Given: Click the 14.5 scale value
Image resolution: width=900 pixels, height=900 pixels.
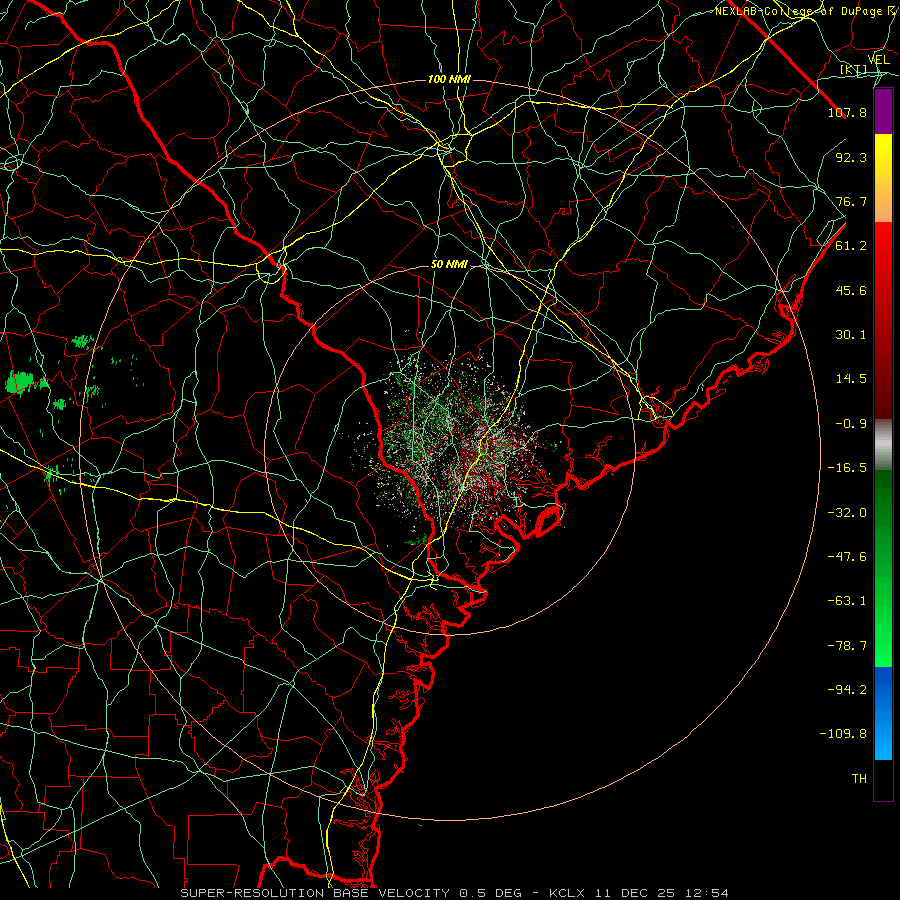Looking at the screenshot, I should click(x=851, y=379).
